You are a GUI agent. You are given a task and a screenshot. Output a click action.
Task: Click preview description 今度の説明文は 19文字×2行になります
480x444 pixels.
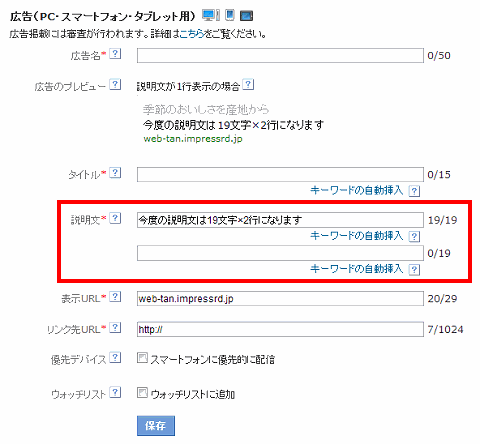coord(233,125)
